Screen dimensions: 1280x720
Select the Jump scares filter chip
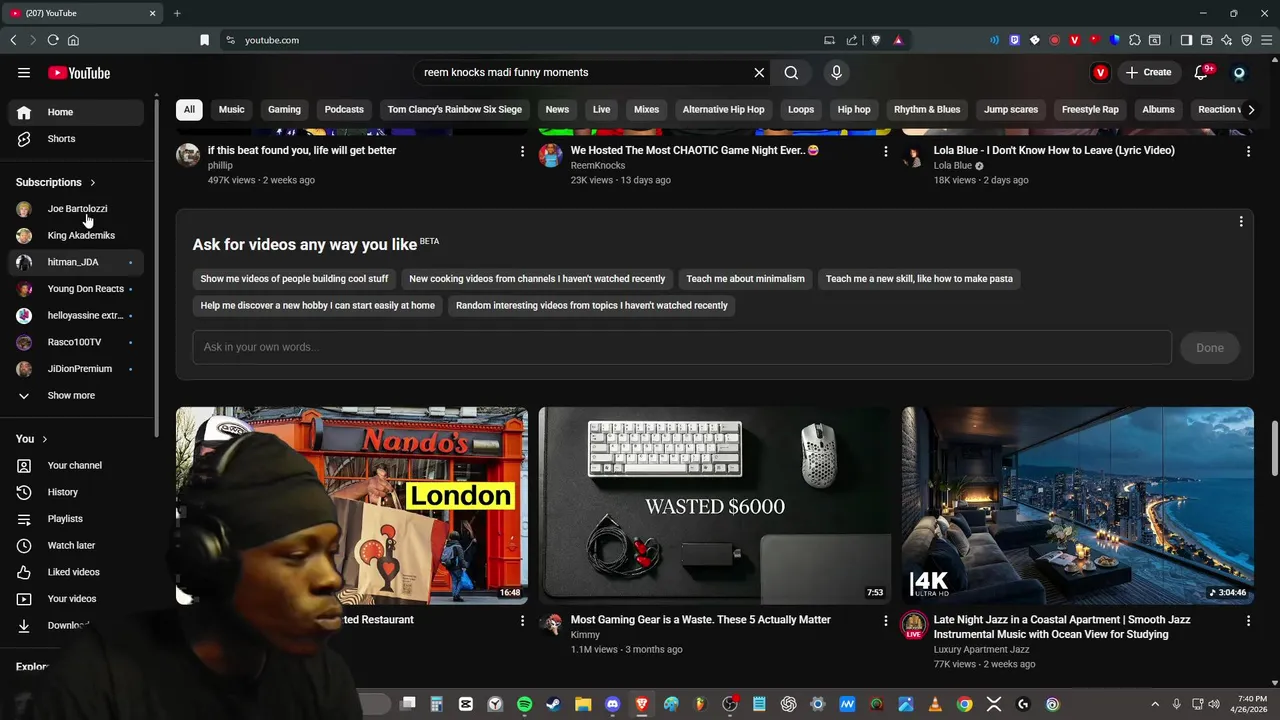coord(1011,109)
